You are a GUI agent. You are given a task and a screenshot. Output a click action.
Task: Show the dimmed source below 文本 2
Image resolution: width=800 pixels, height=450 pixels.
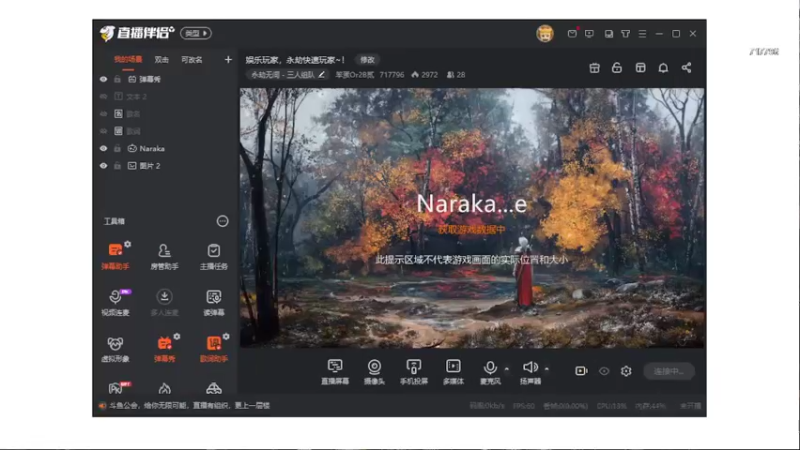104,114
